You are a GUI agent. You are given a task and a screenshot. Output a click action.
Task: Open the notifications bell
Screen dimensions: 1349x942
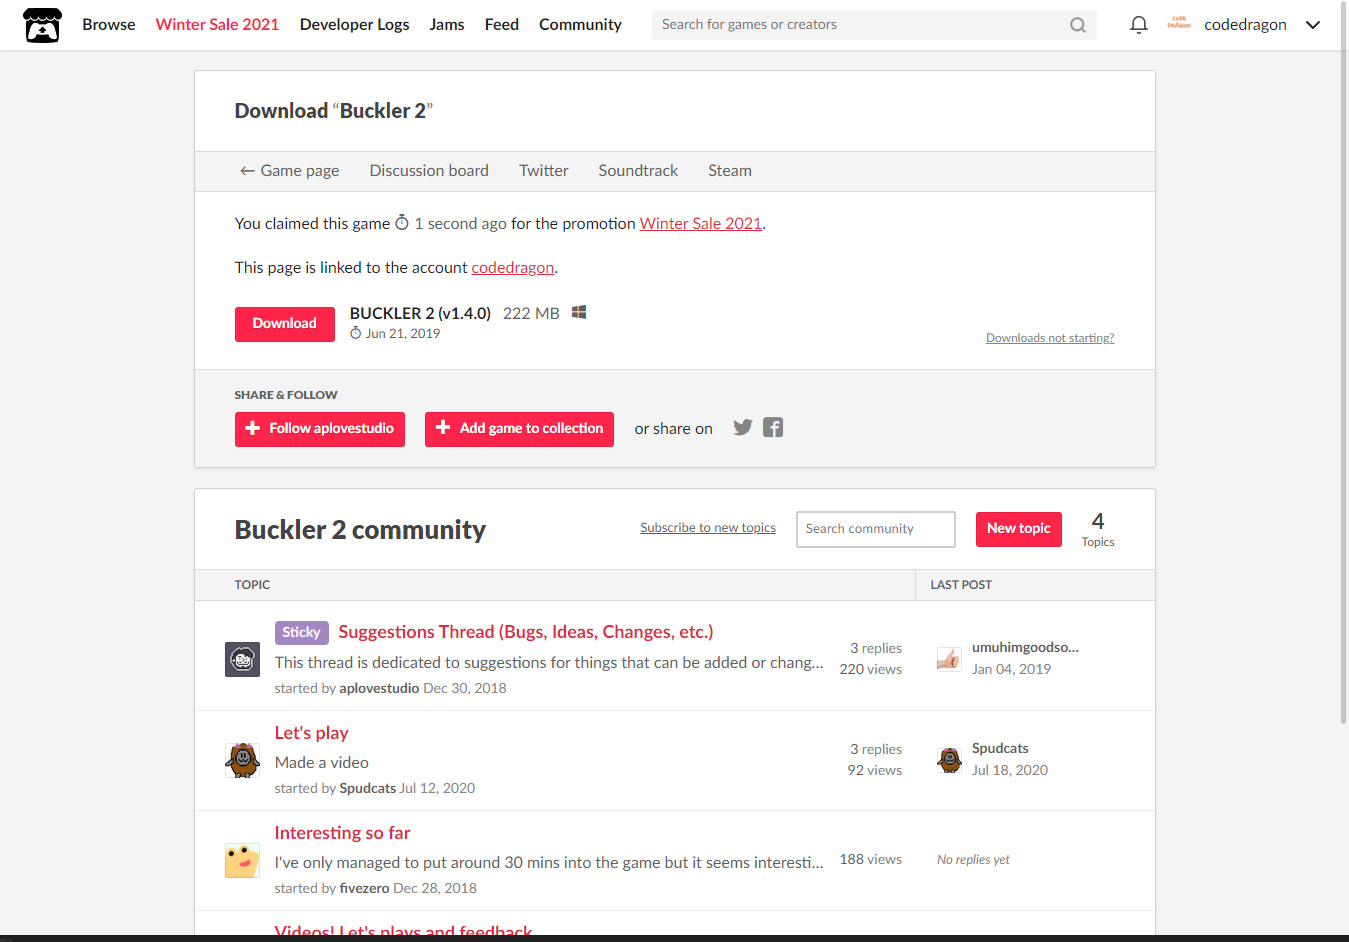tap(1138, 25)
